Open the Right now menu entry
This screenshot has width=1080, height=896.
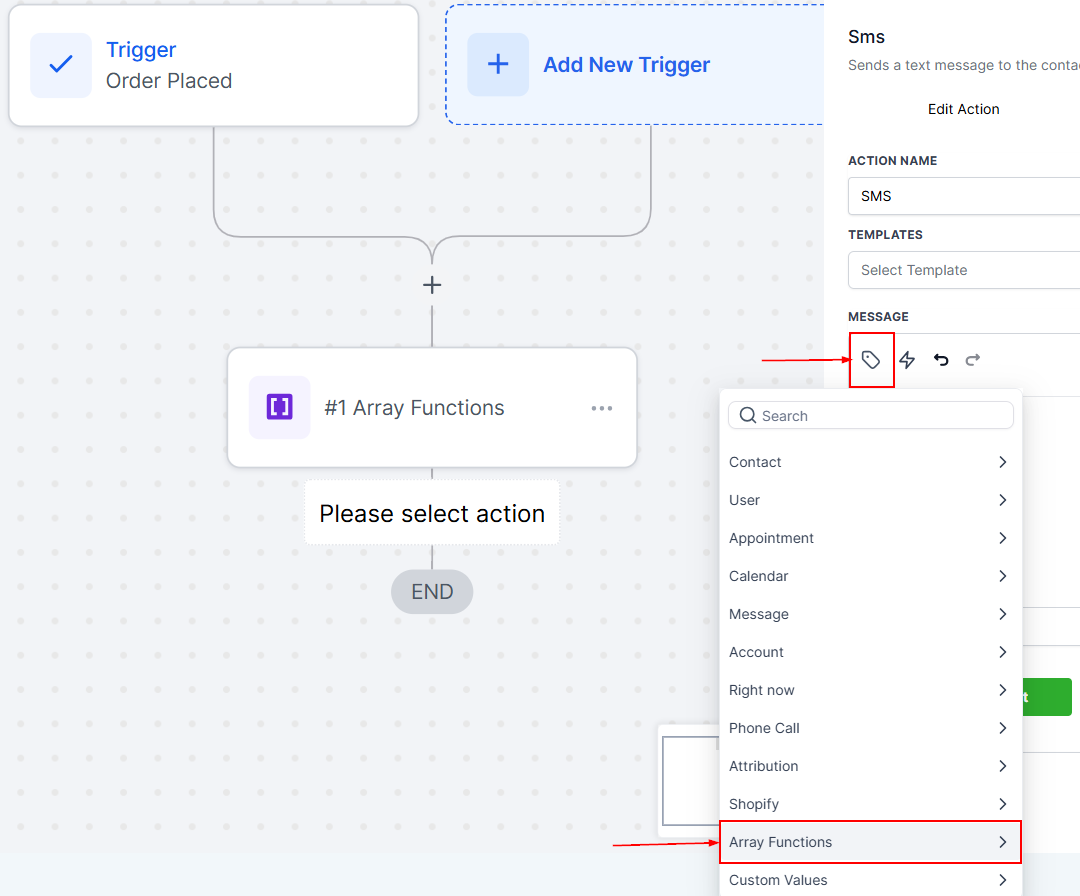coord(762,690)
